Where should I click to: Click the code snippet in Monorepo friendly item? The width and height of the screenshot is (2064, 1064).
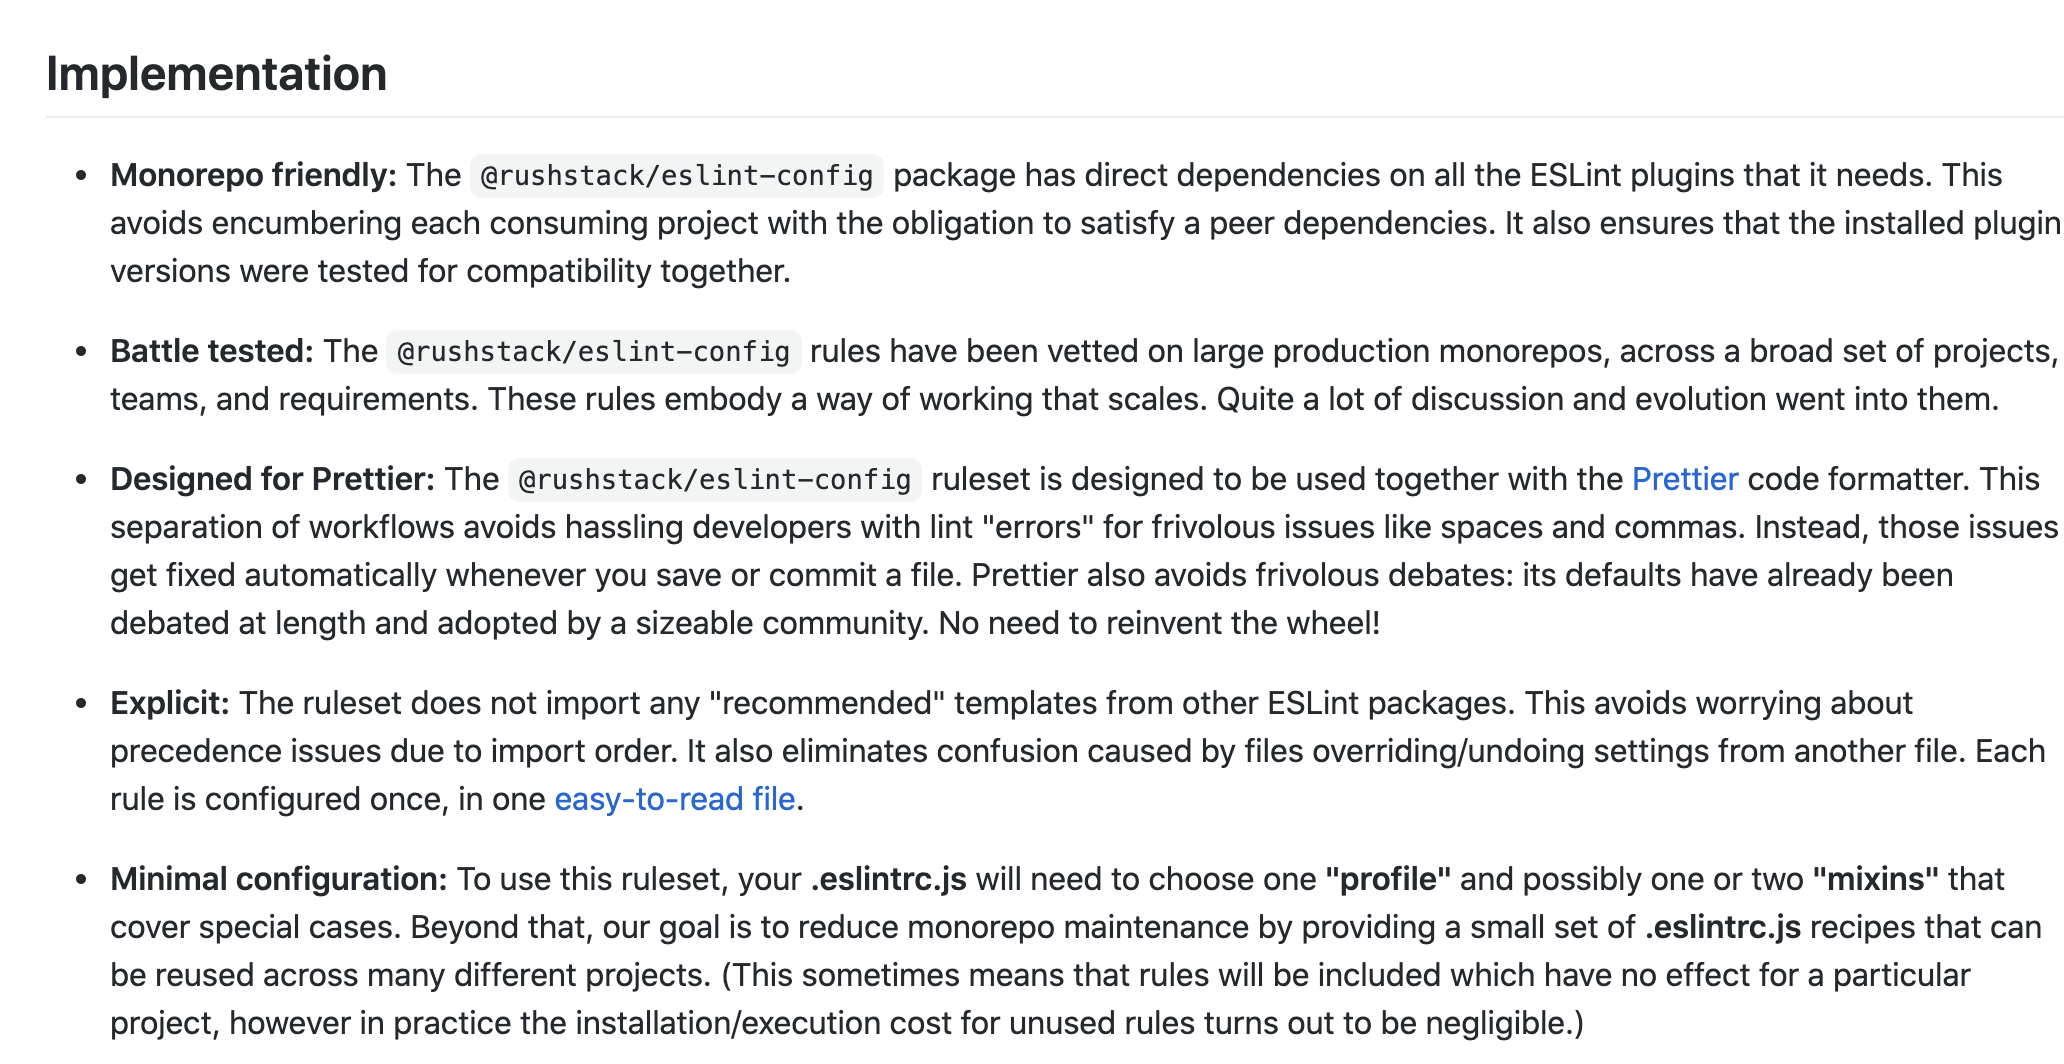[x=676, y=176]
